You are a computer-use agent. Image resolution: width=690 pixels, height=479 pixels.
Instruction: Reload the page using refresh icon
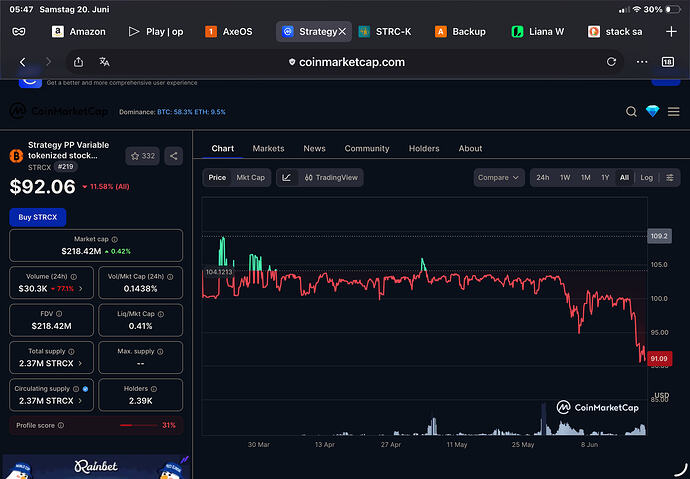click(x=611, y=62)
